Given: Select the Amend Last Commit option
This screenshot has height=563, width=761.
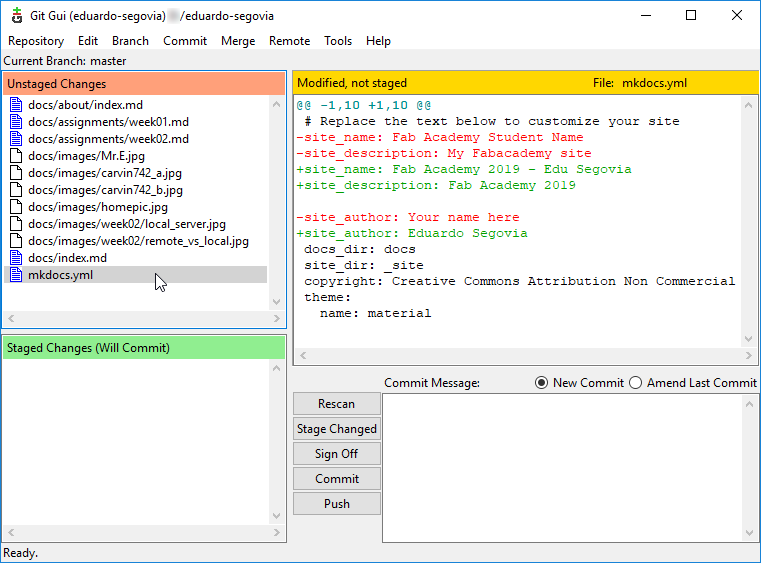Looking at the screenshot, I should tap(635, 382).
